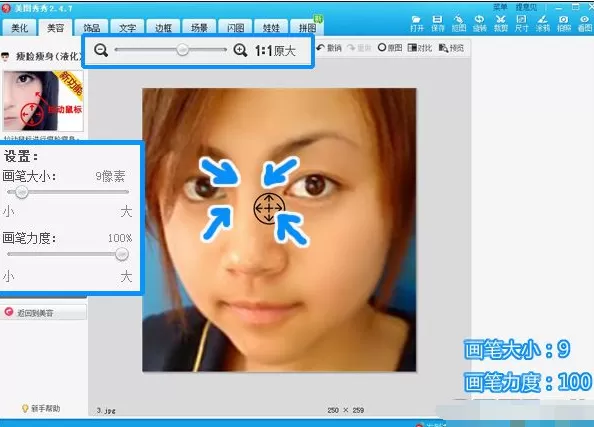Open the 尺寸 (Size) tool

pos(521,23)
